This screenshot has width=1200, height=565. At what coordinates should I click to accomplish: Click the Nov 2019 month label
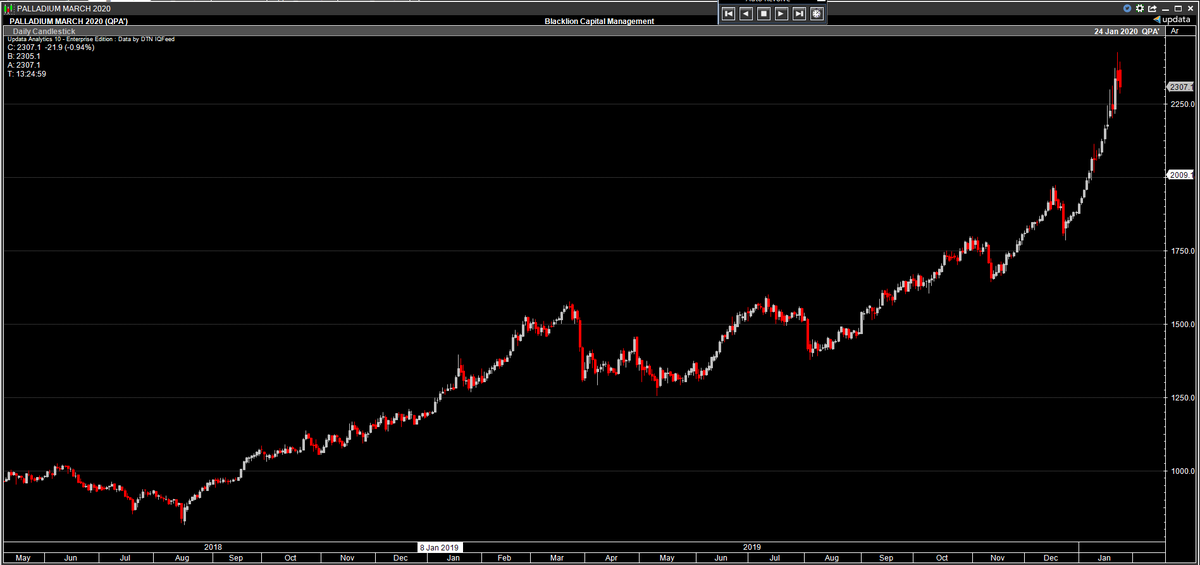pos(998,558)
